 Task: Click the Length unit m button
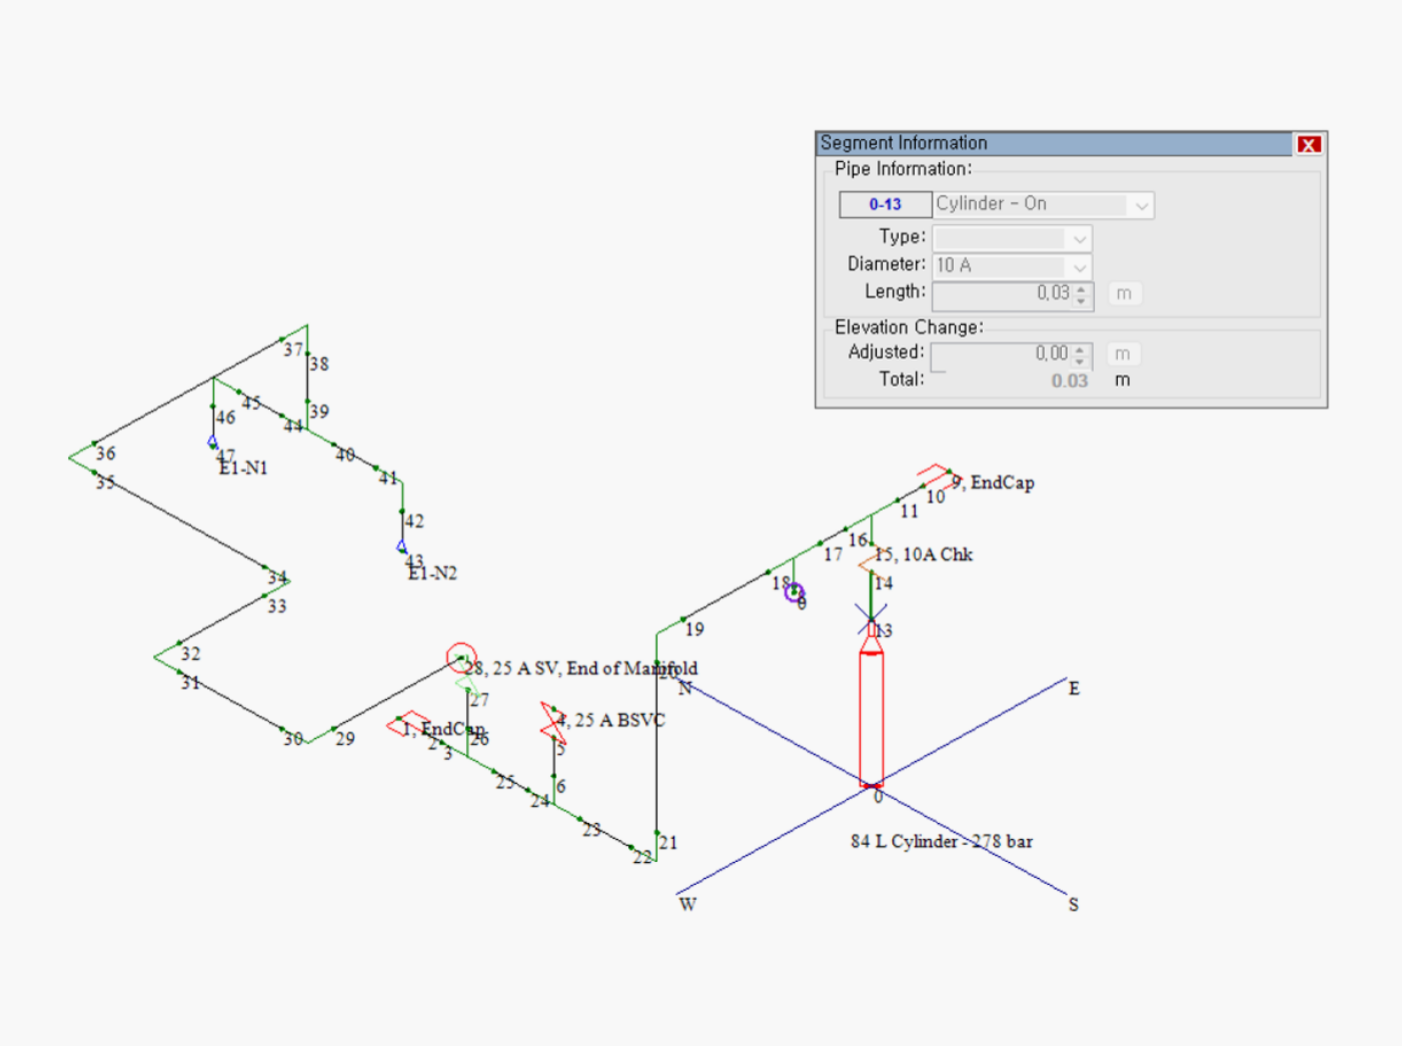tap(1124, 294)
